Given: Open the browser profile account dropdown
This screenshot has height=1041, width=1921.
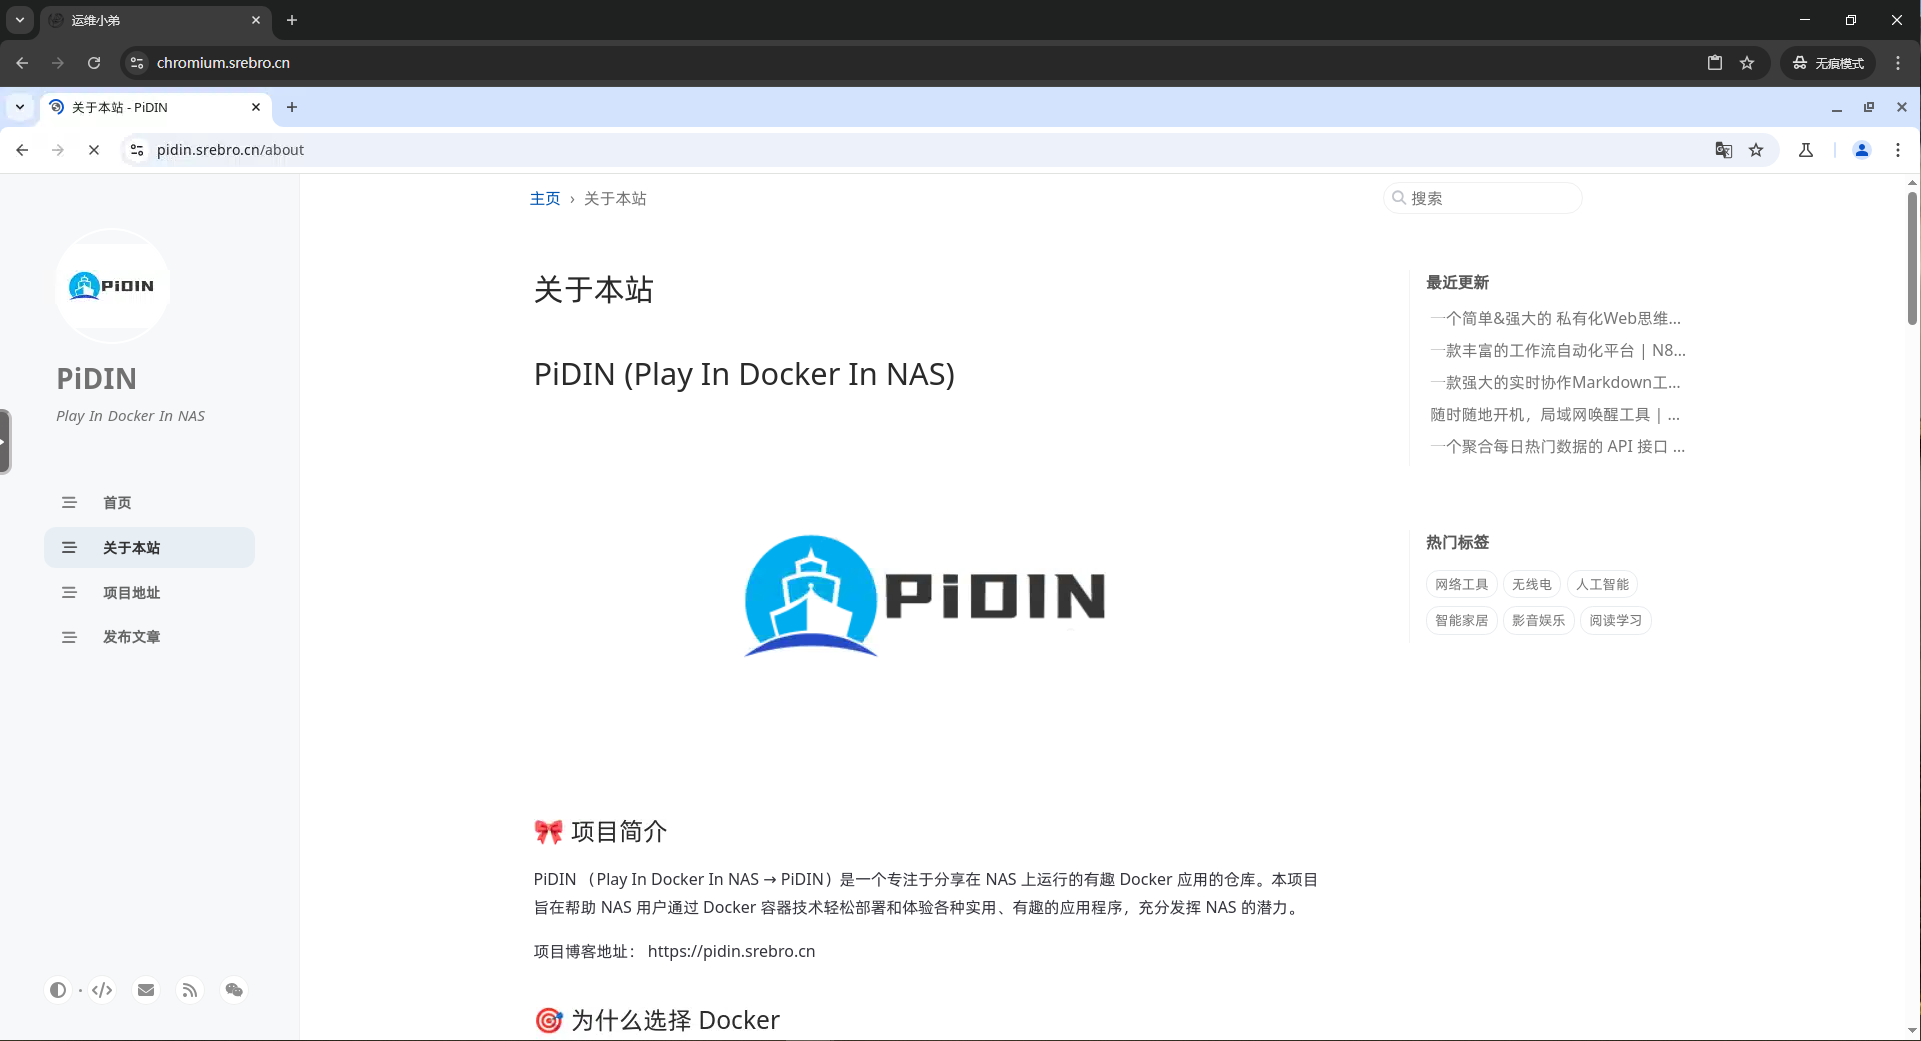Looking at the screenshot, I should (1861, 150).
